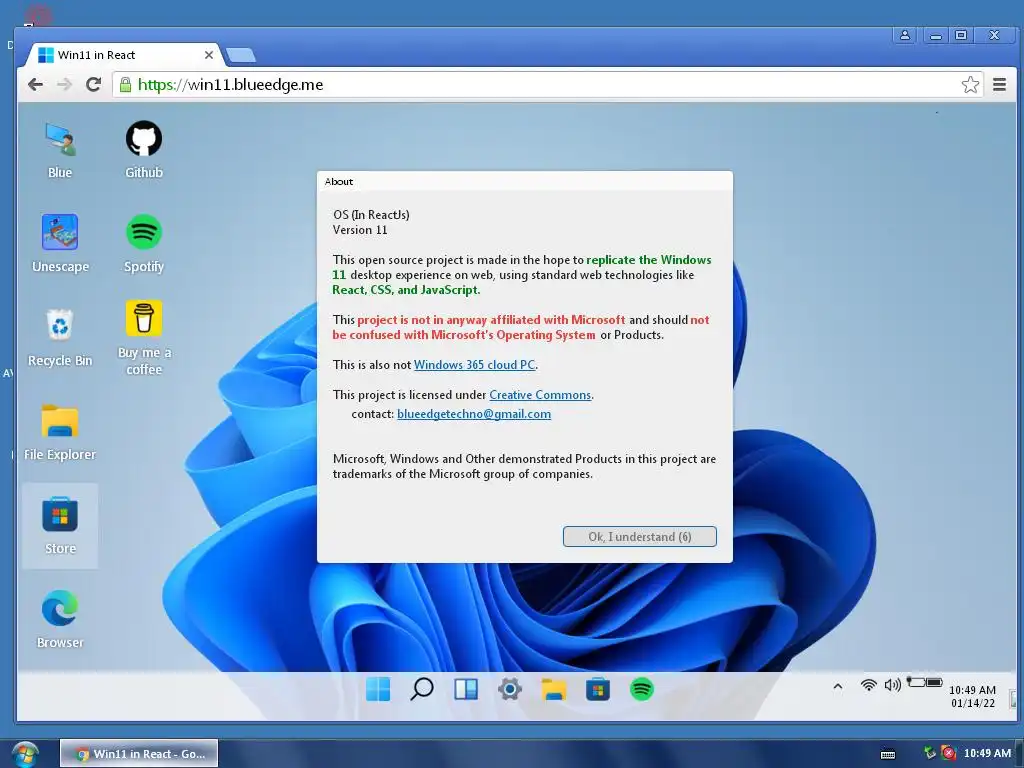Click the volume speaker tray icon
The image size is (1024, 768).
coord(892,684)
